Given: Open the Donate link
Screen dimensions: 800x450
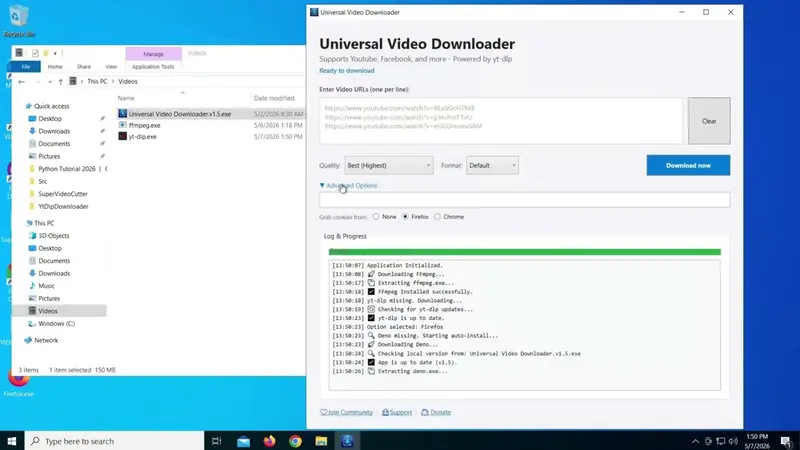Looking at the screenshot, I should pyautogui.click(x=436, y=412).
